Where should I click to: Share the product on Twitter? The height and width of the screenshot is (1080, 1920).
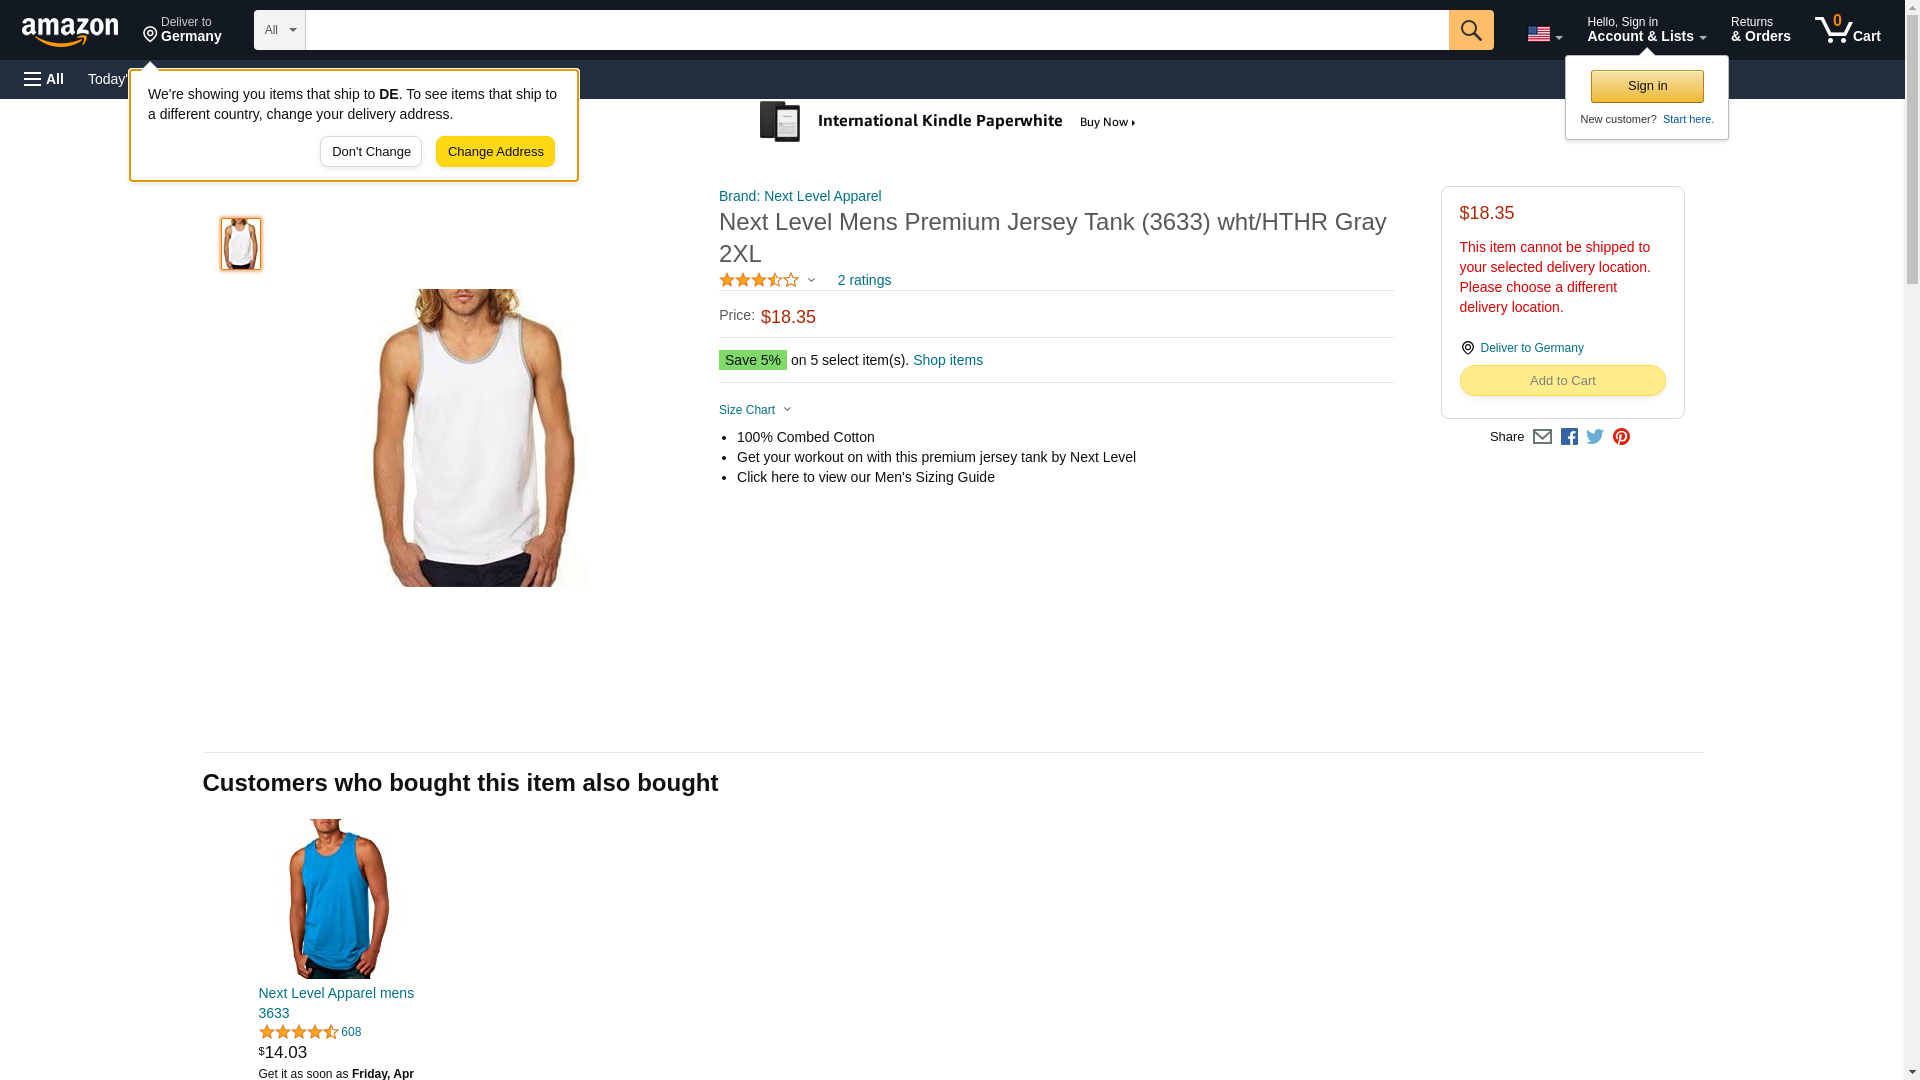tap(1595, 437)
